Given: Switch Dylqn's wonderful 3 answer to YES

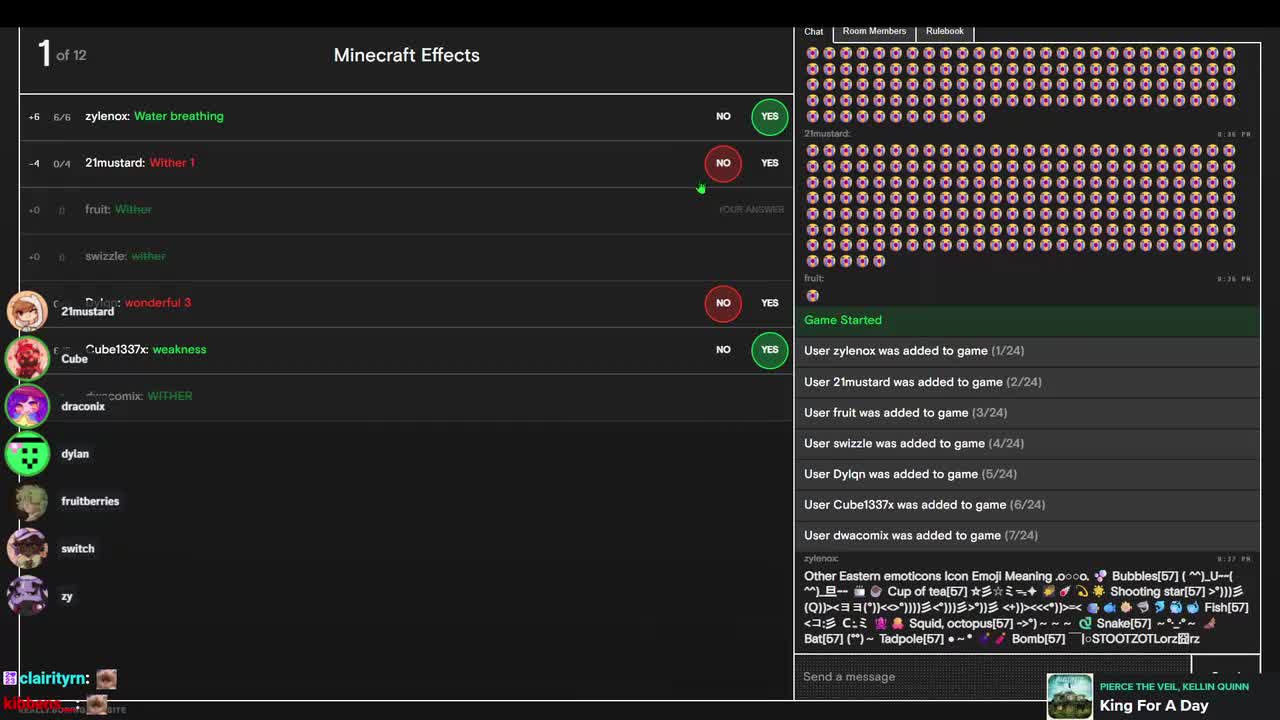Looking at the screenshot, I should coord(769,303).
